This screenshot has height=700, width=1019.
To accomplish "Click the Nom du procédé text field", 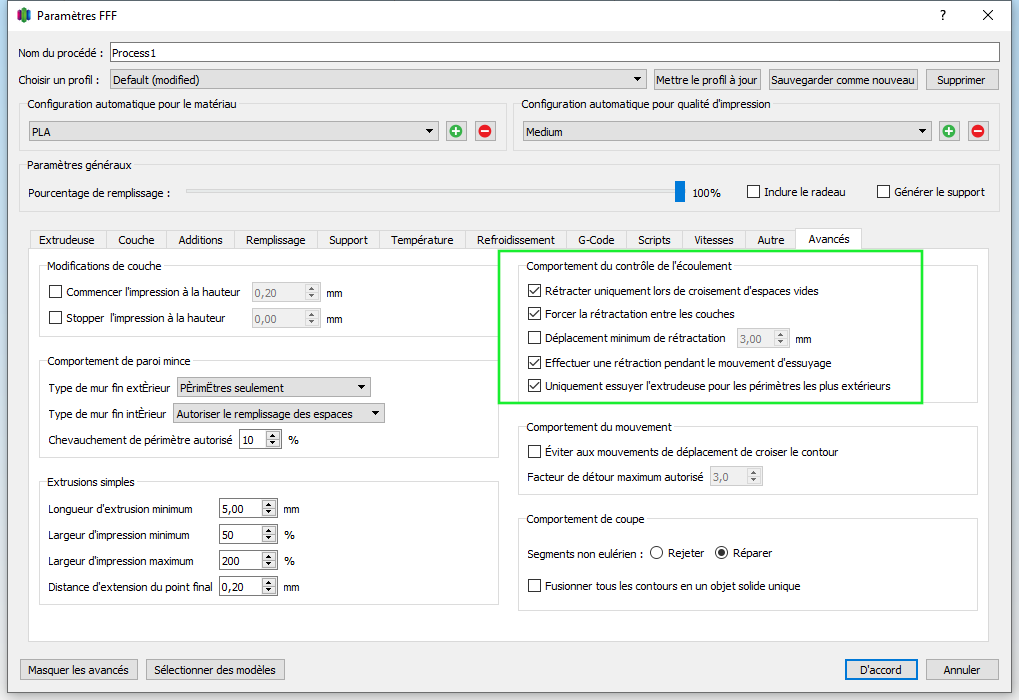I will [x=554, y=53].
